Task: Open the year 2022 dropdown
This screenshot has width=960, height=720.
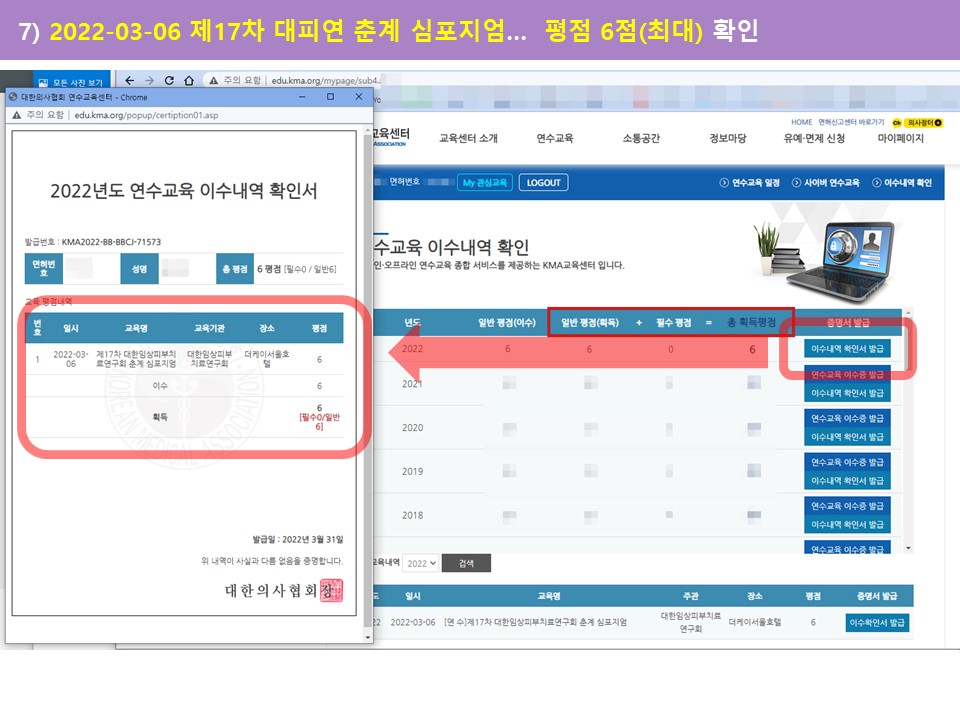Action: [421, 564]
